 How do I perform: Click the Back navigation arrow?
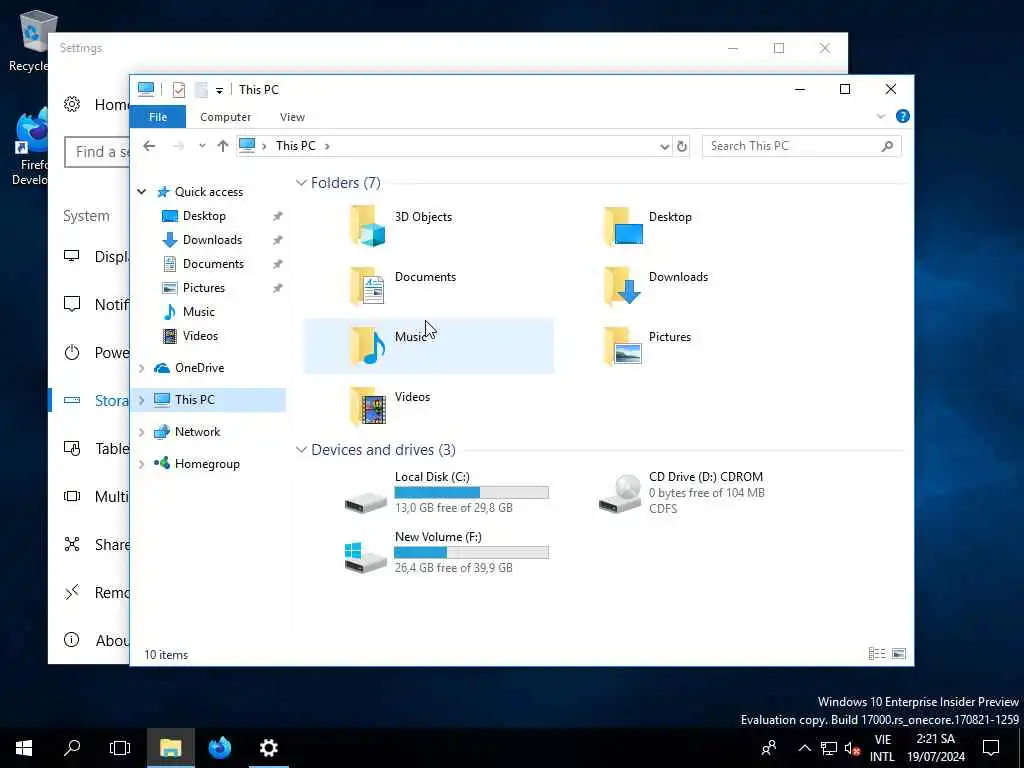point(149,146)
